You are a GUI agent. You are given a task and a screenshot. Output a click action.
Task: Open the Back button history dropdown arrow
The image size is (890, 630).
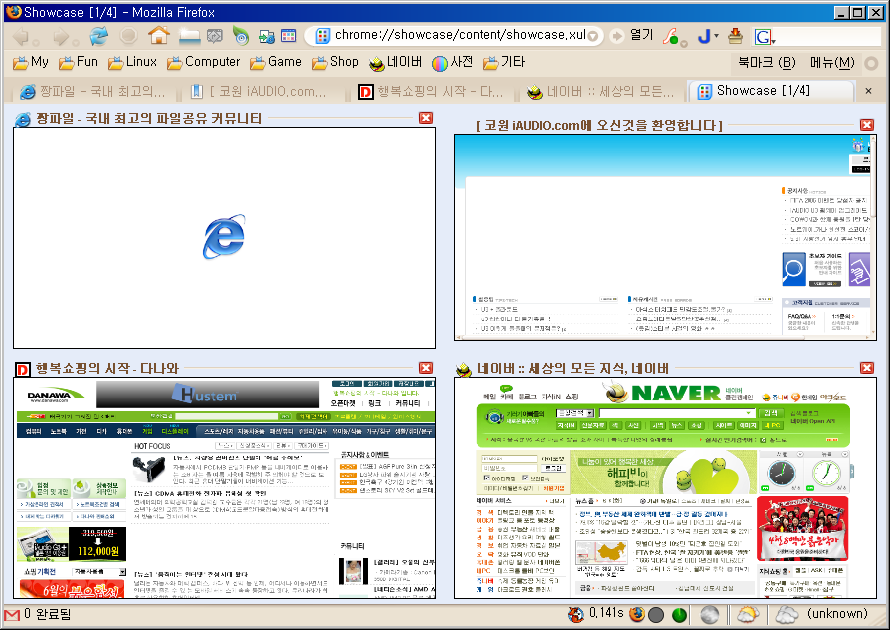click(36, 43)
